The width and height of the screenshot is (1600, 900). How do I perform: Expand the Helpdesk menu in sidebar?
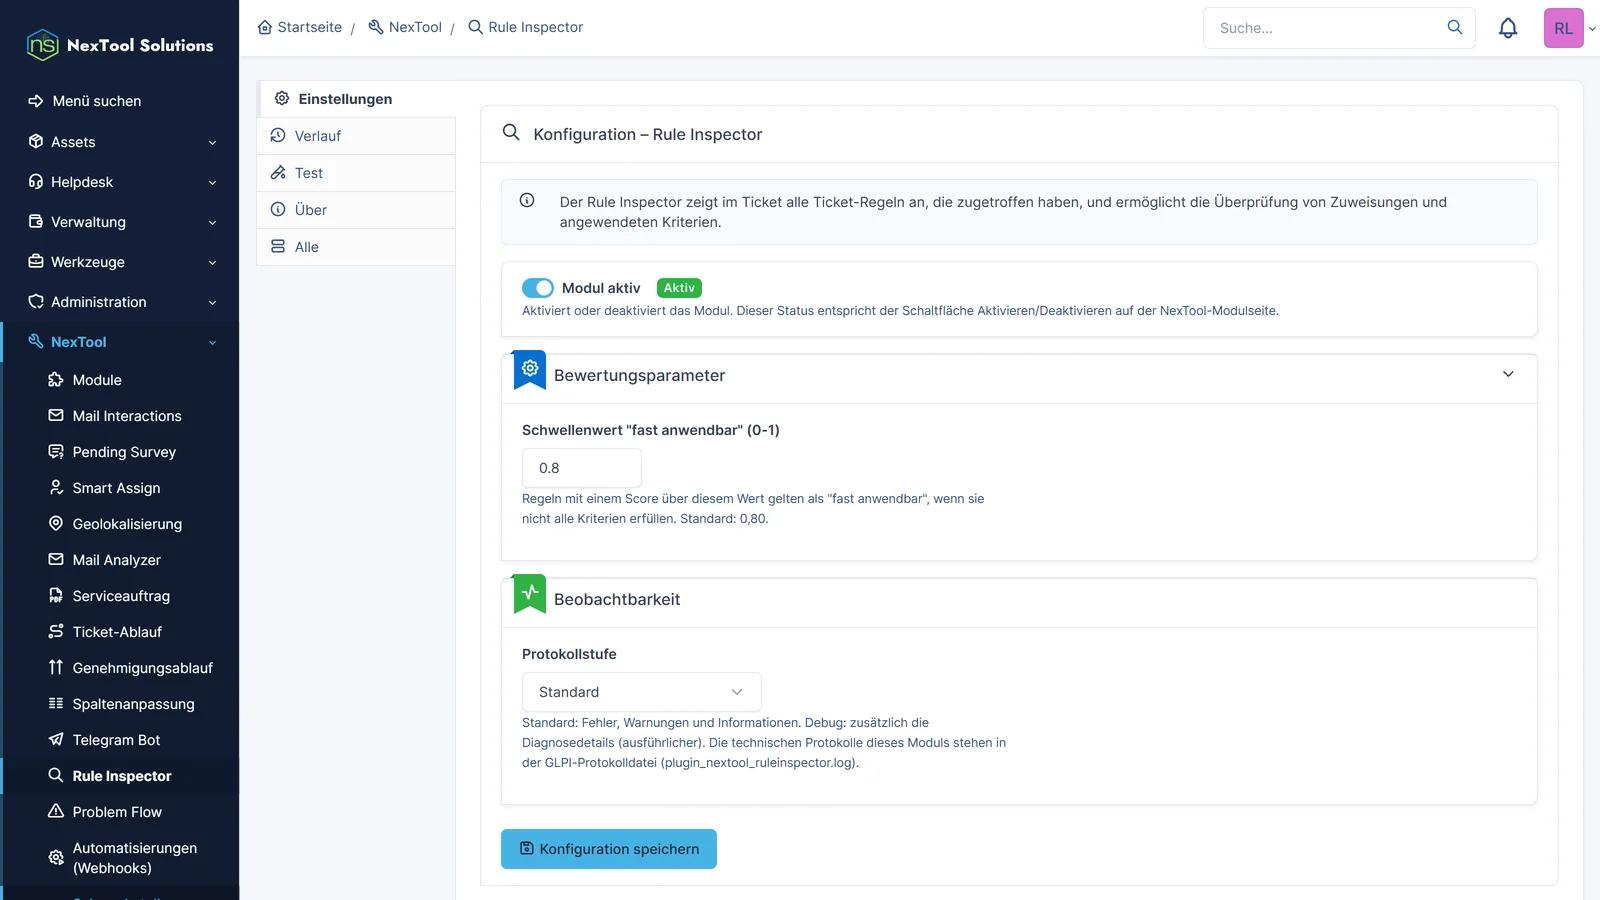pos(120,182)
